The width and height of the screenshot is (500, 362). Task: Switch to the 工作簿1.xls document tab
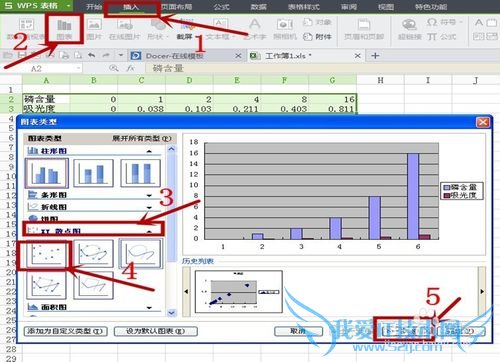[306, 56]
